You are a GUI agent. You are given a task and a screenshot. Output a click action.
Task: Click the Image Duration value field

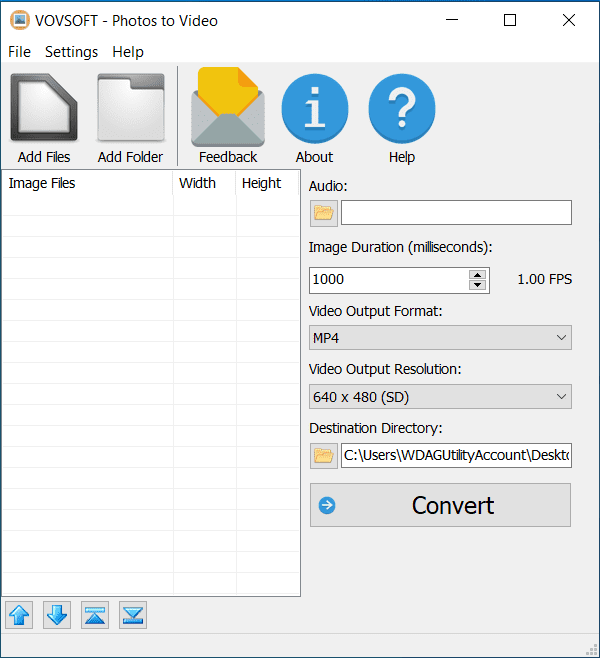[389, 280]
